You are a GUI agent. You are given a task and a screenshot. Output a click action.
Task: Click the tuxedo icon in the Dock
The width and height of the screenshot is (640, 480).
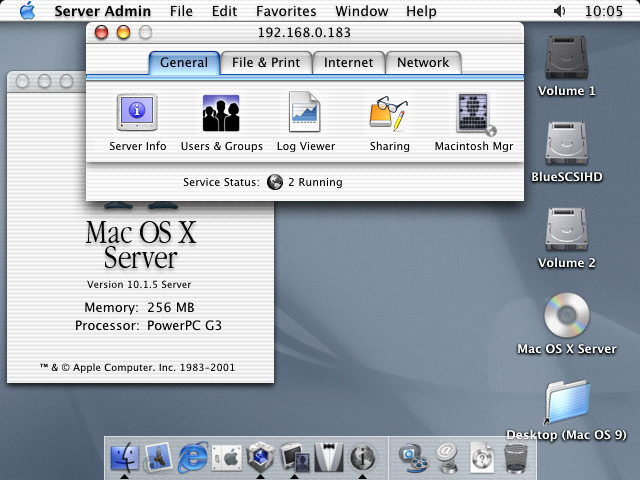329,457
